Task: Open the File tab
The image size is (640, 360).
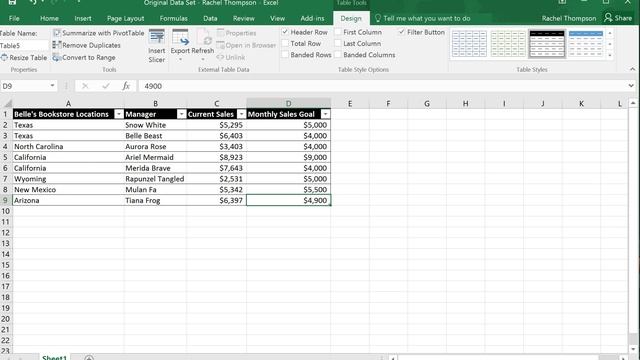Action: 14,18
